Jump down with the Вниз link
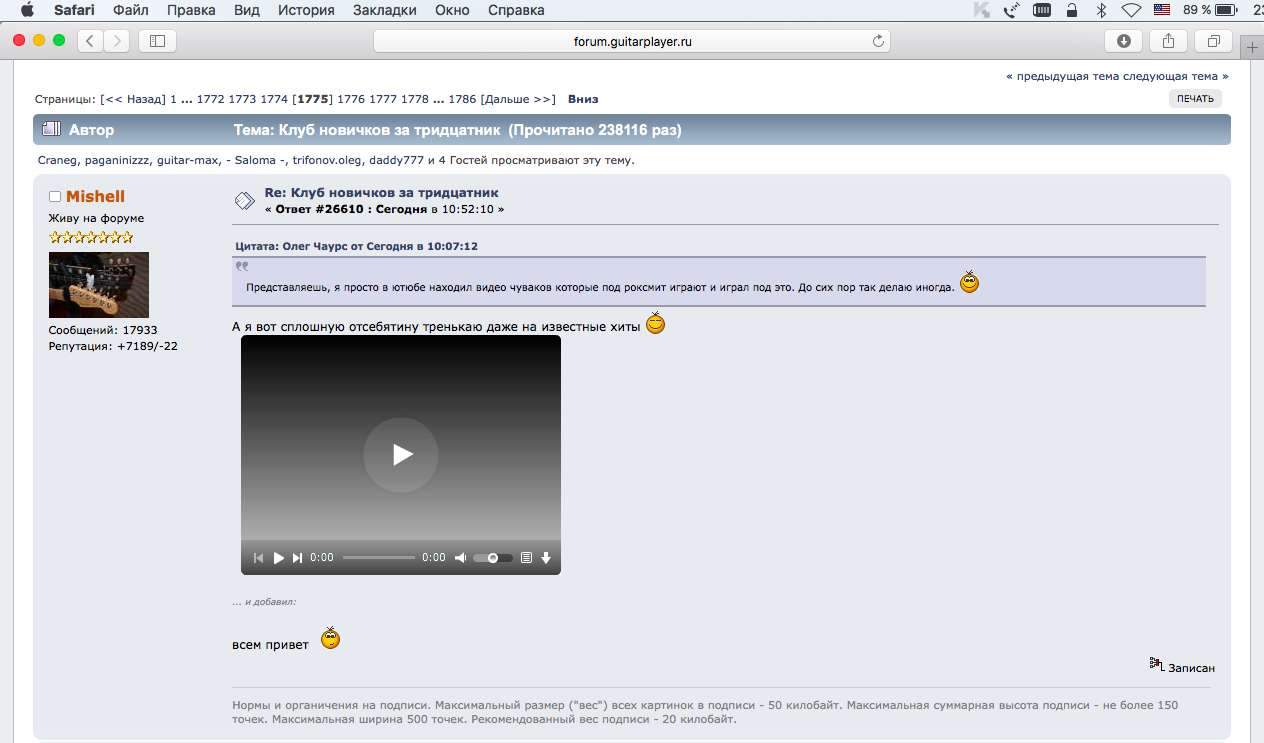 click(x=583, y=99)
